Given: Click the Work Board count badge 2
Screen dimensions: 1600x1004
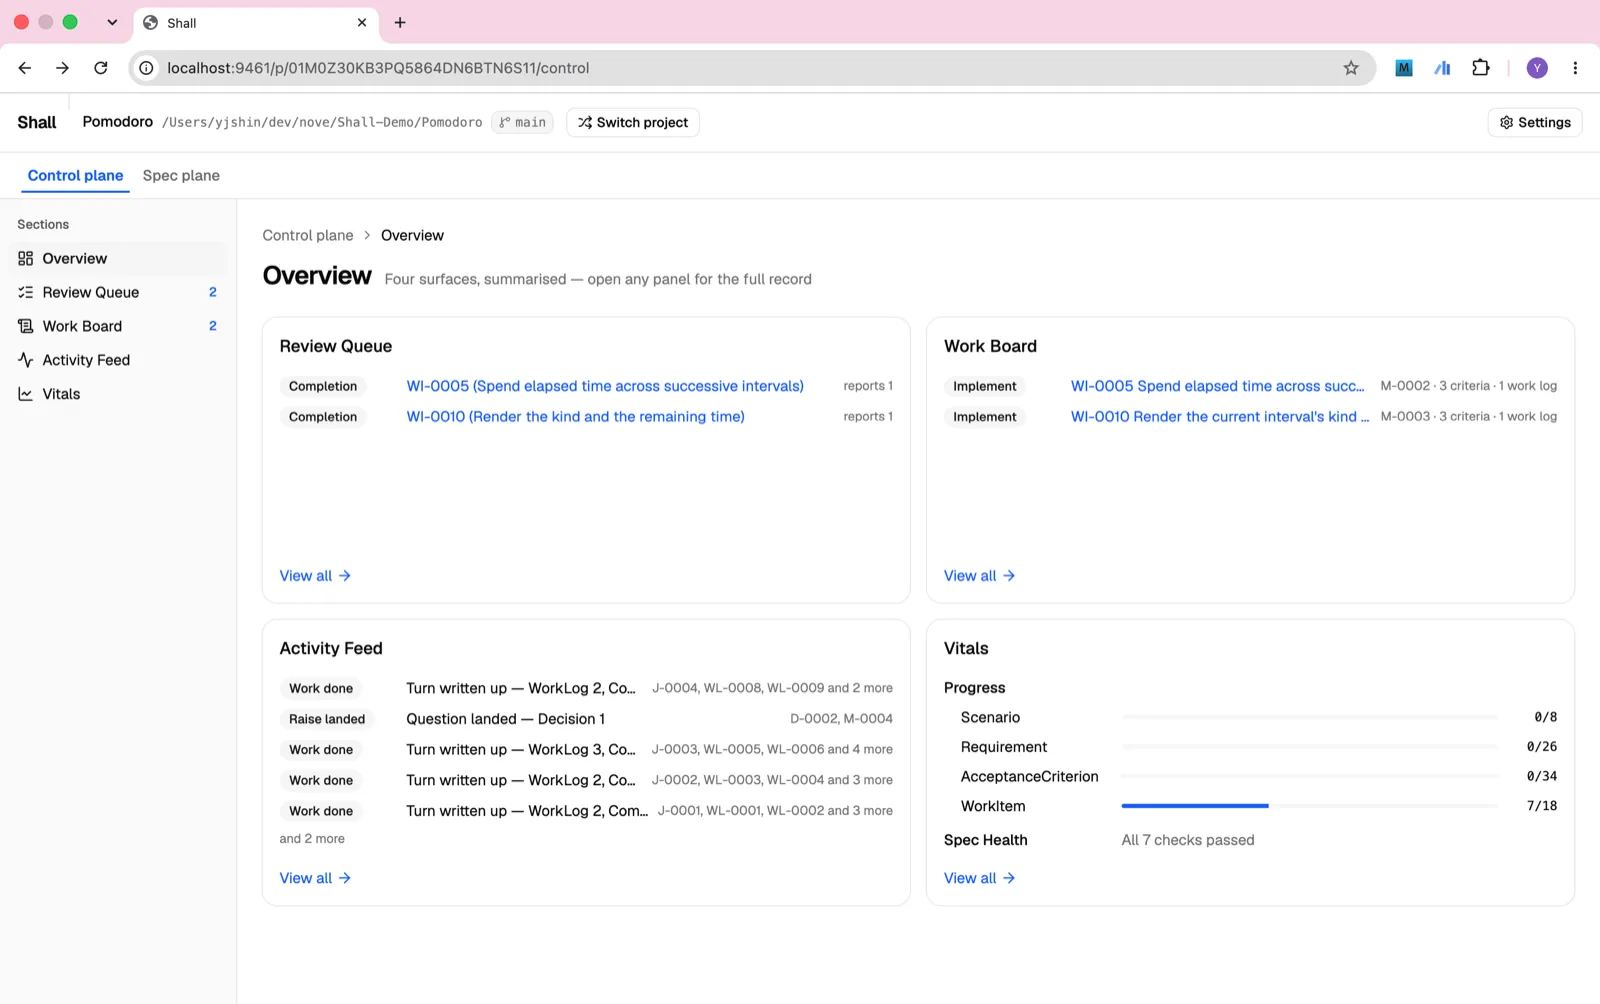Looking at the screenshot, I should click(212, 326).
